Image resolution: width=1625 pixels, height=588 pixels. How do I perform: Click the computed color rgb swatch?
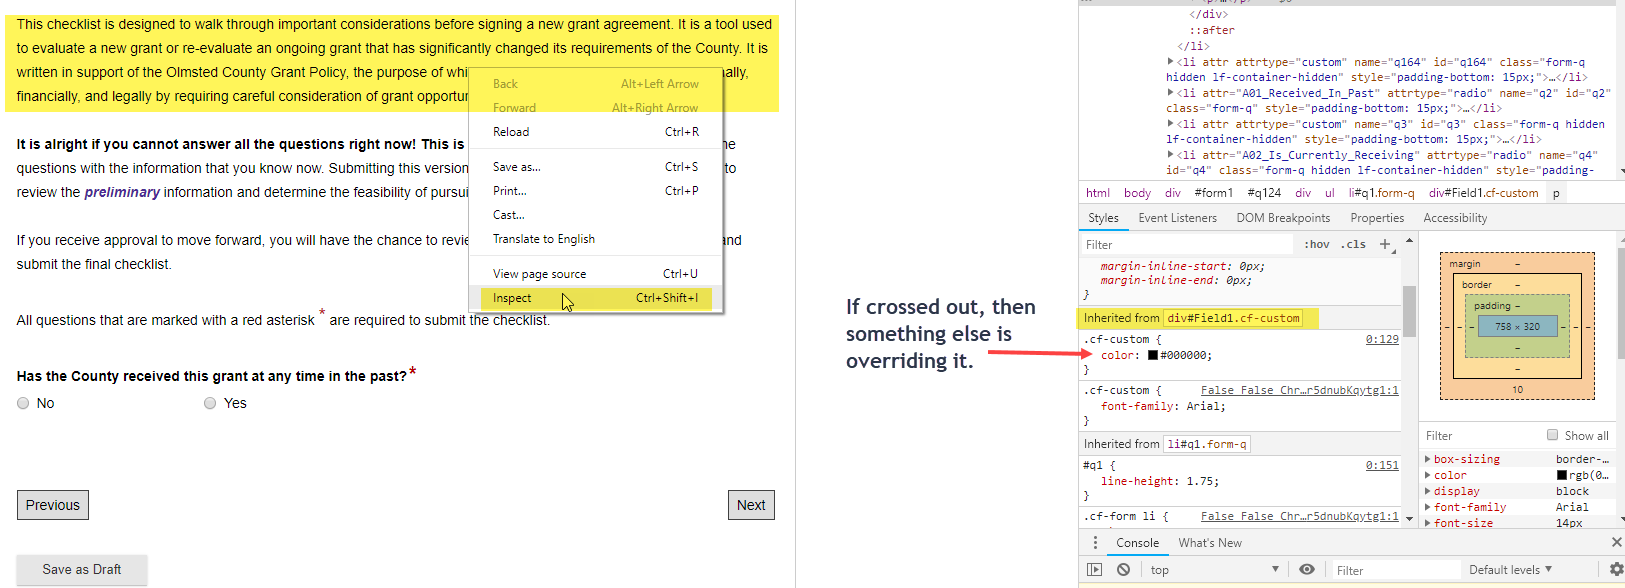(x=1562, y=475)
